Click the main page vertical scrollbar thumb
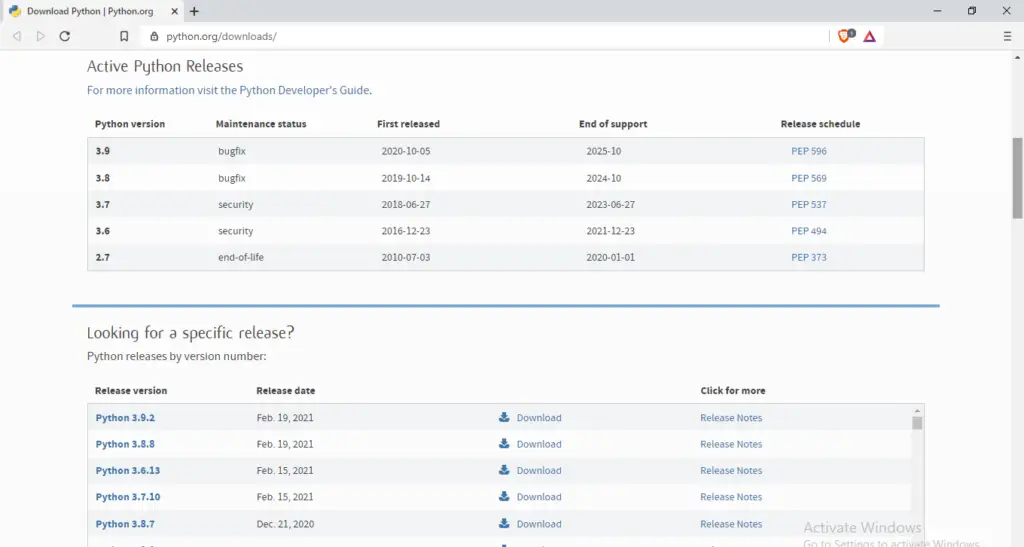This screenshot has width=1024, height=547. pyautogui.click(x=1017, y=178)
